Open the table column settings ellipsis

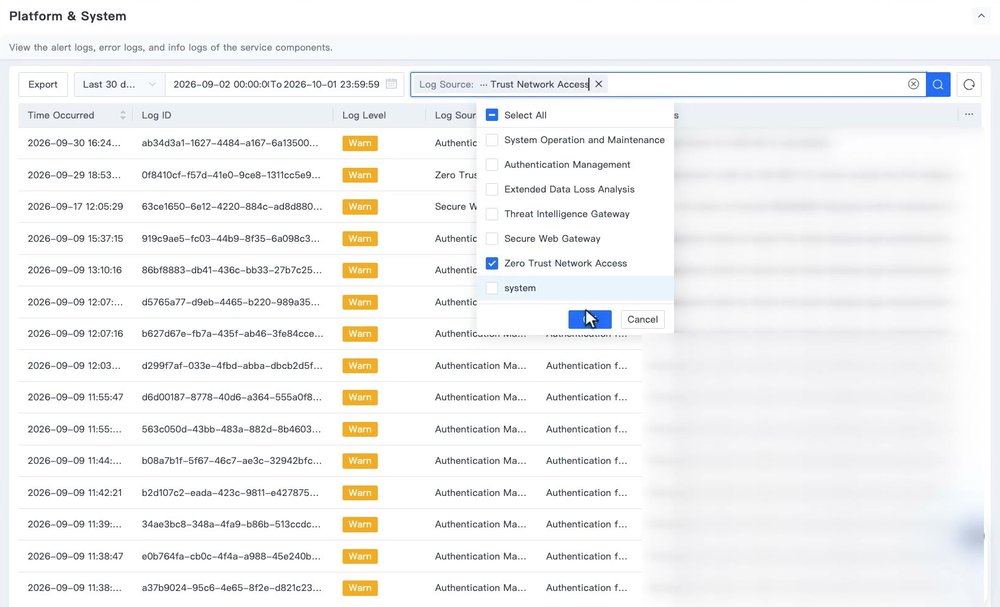969,115
